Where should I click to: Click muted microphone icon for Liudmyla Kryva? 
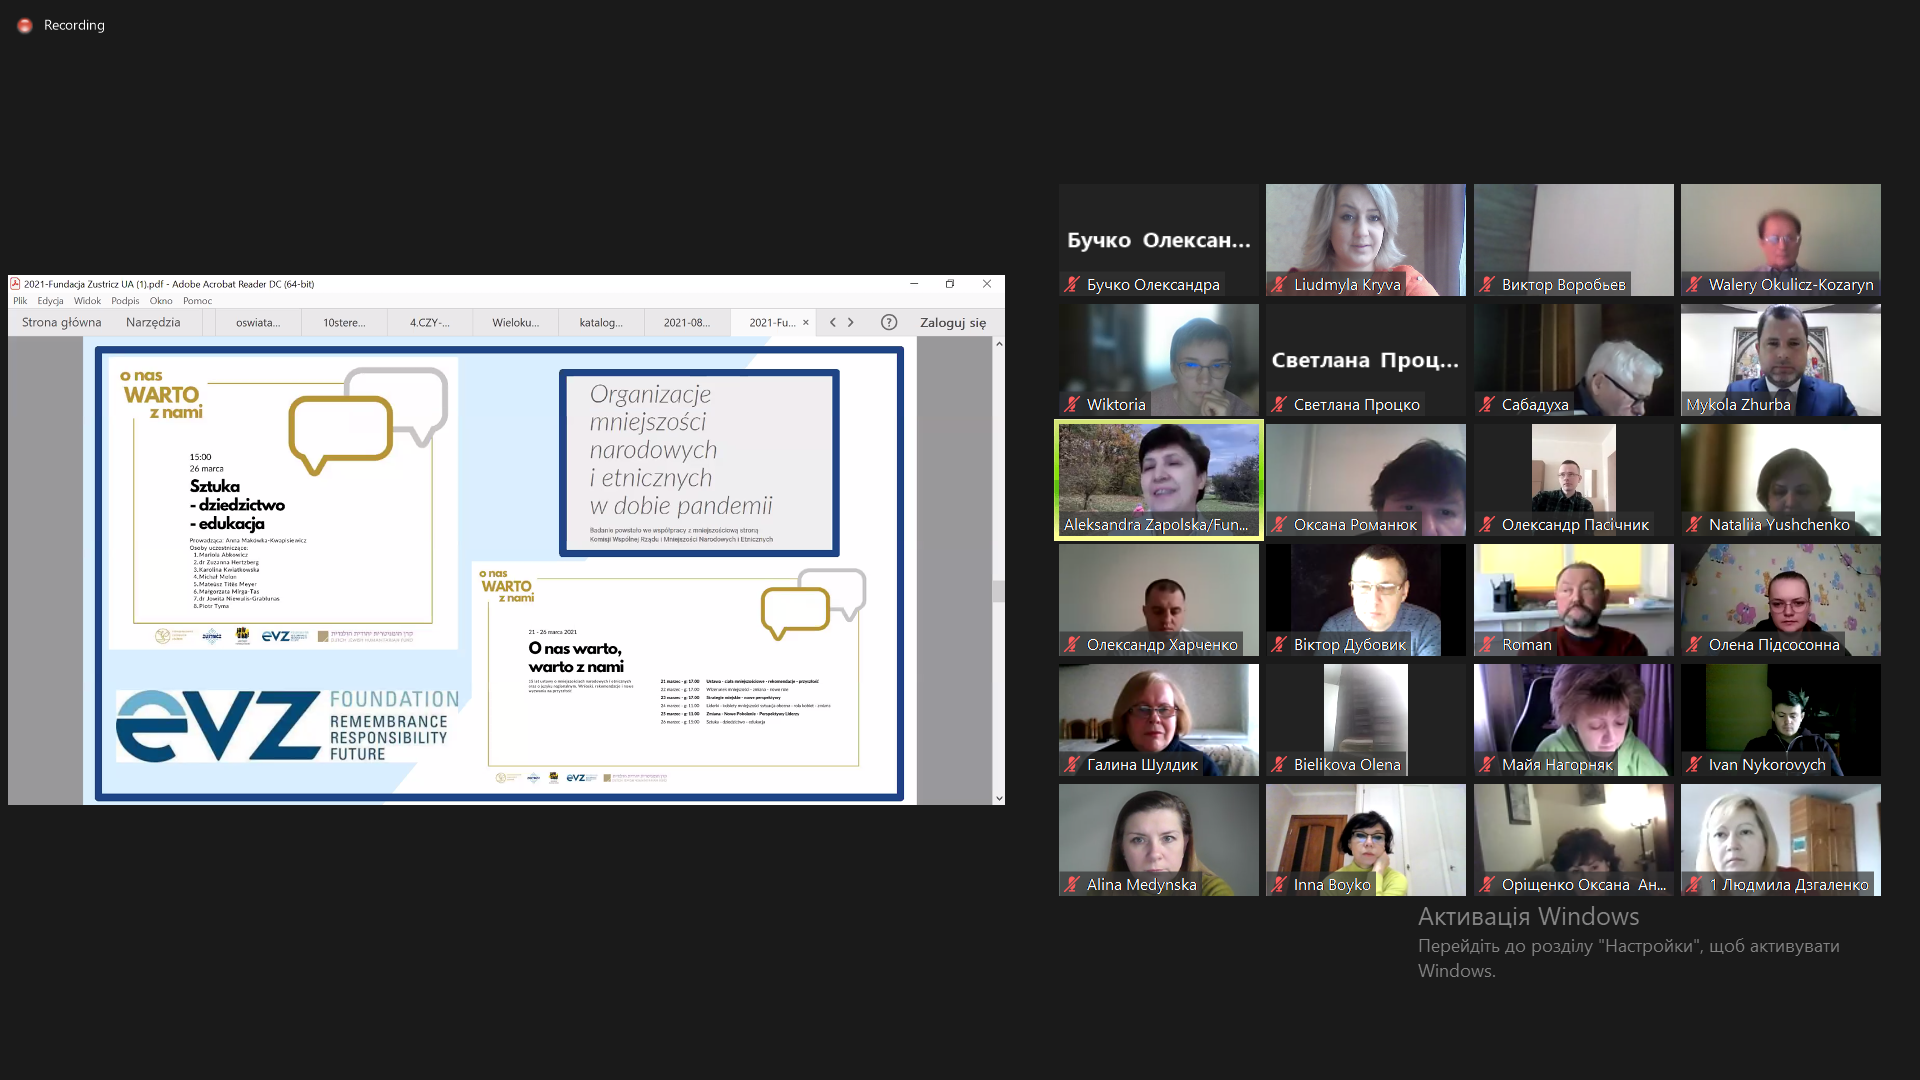click(x=1279, y=285)
